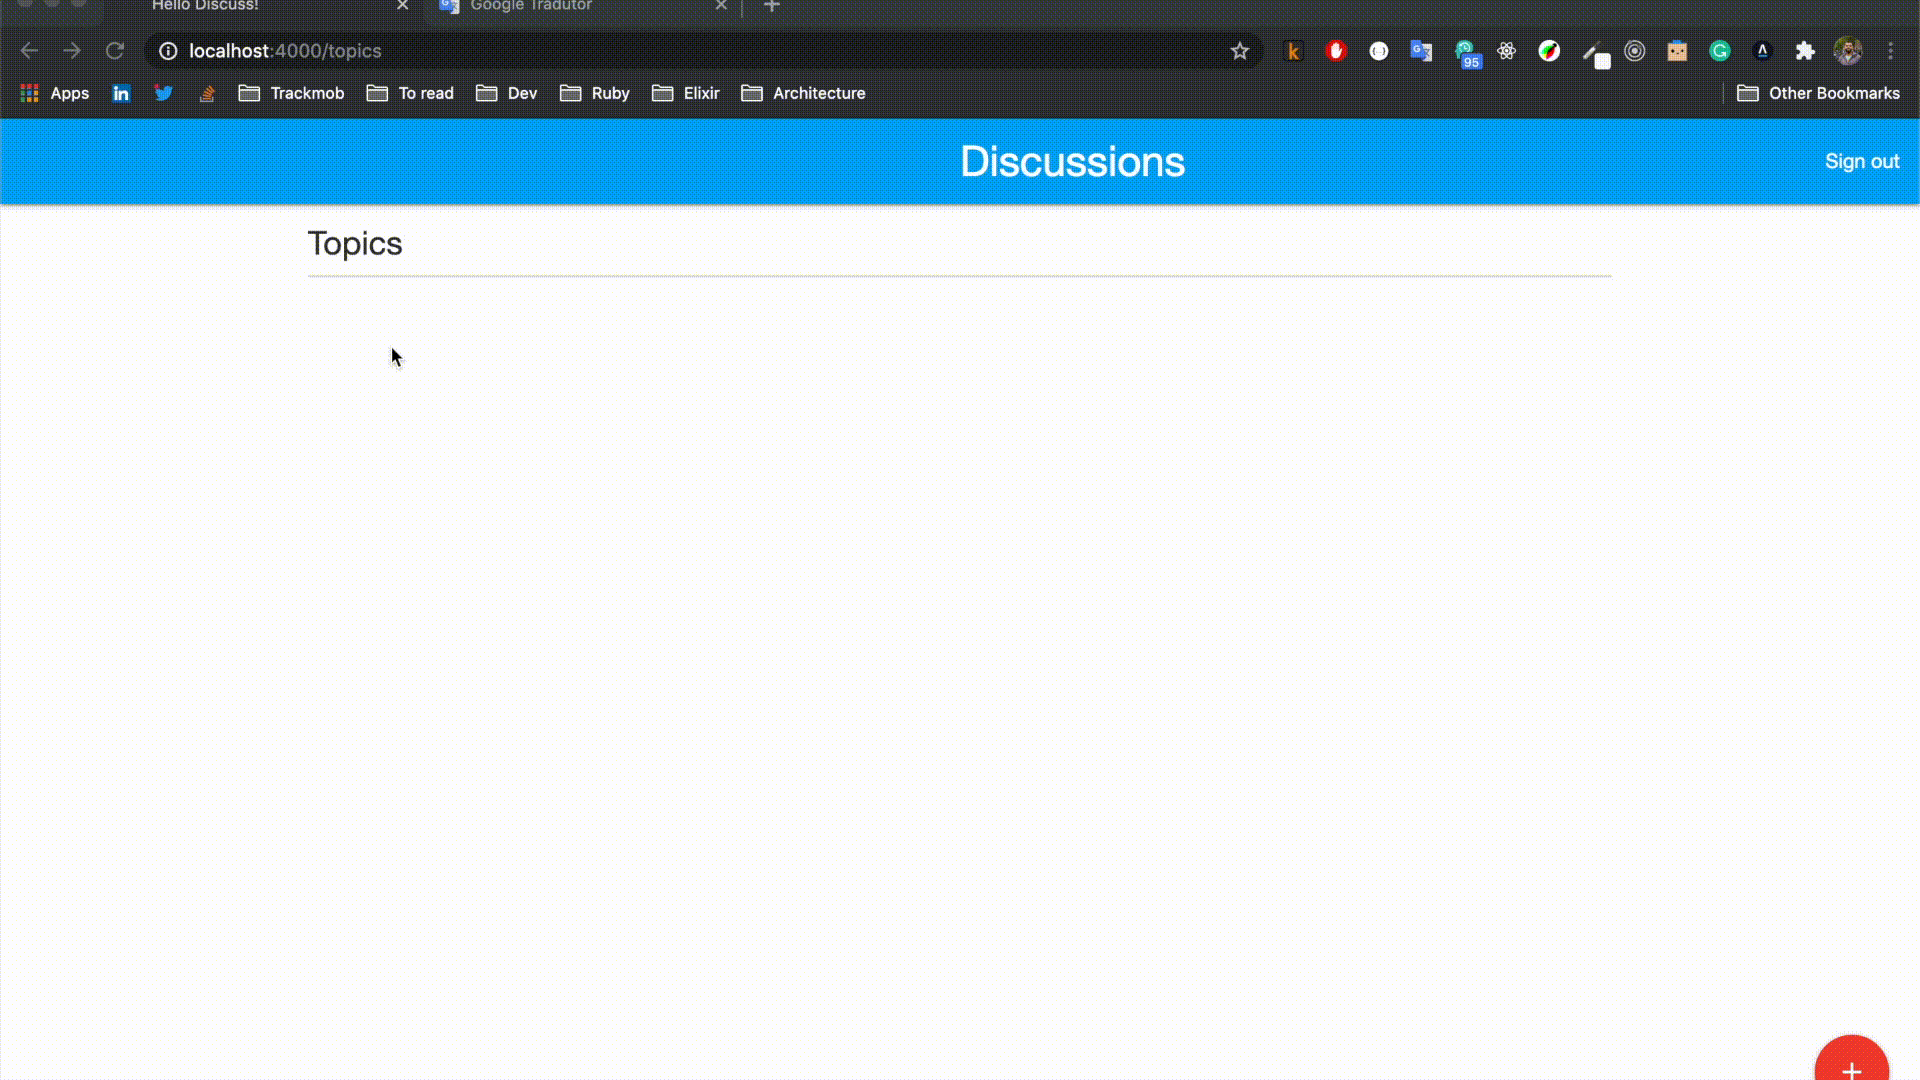This screenshot has height=1080, width=1920.
Task: Open a new browser tab
Action: [x=771, y=6]
